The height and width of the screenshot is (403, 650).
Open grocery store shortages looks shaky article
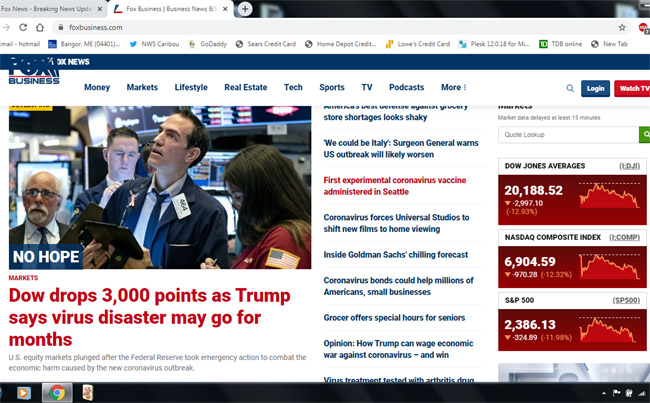pyautogui.click(x=395, y=112)
